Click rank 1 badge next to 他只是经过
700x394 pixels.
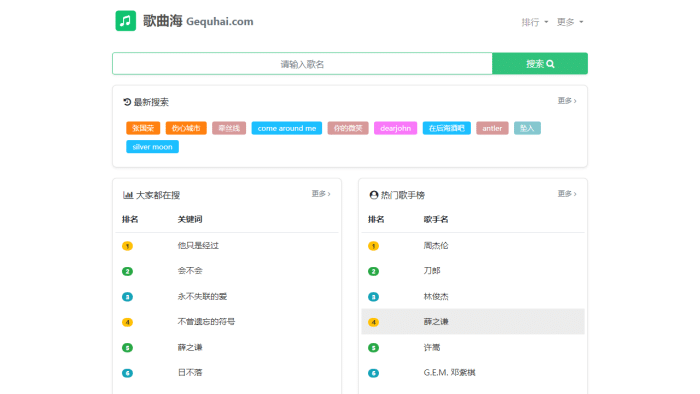[127, 246]
